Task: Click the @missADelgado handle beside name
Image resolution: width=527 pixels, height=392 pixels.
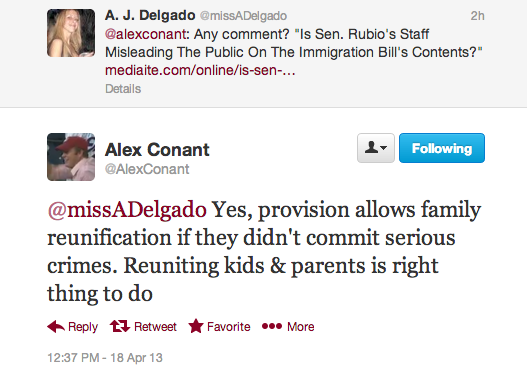Action: pyautogui.click(x=244, y=16)
